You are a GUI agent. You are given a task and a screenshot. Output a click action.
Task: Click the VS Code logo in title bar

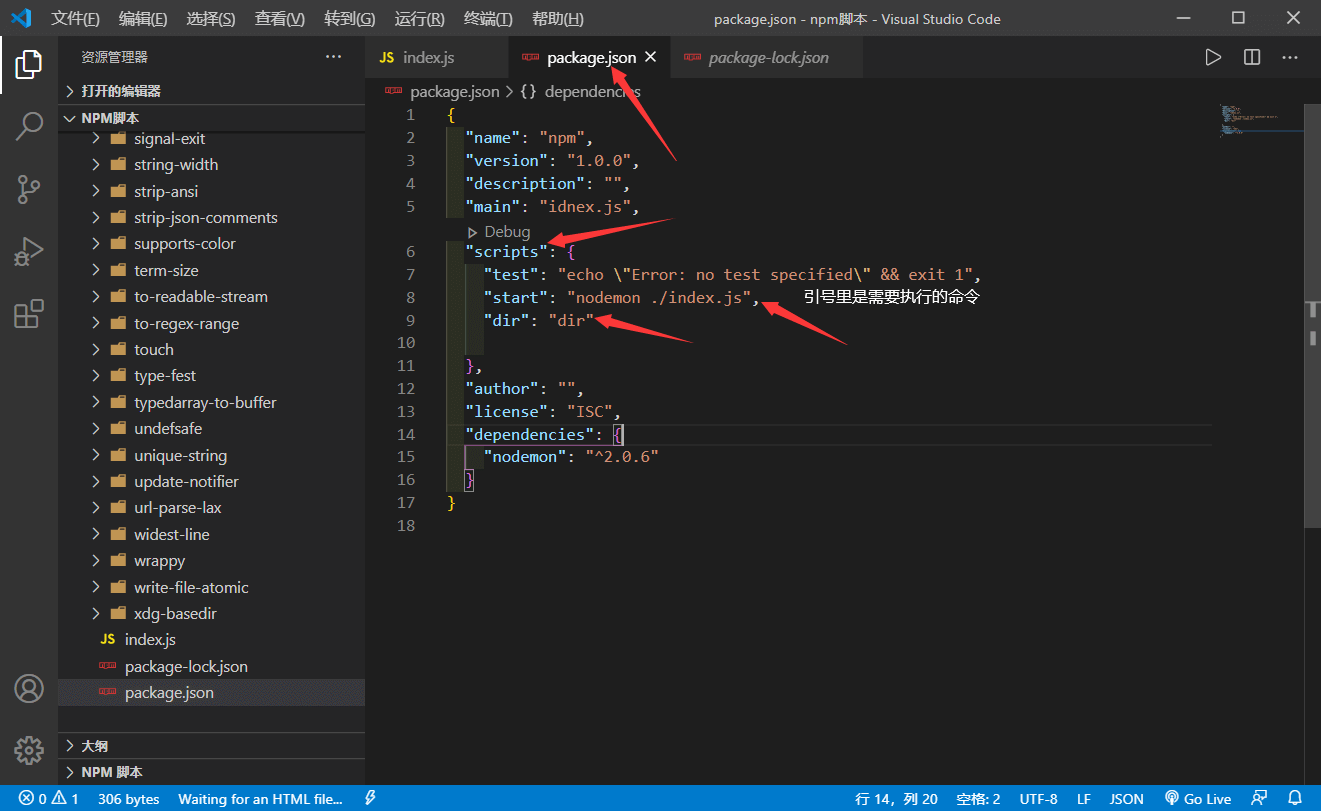coord(20,18)
